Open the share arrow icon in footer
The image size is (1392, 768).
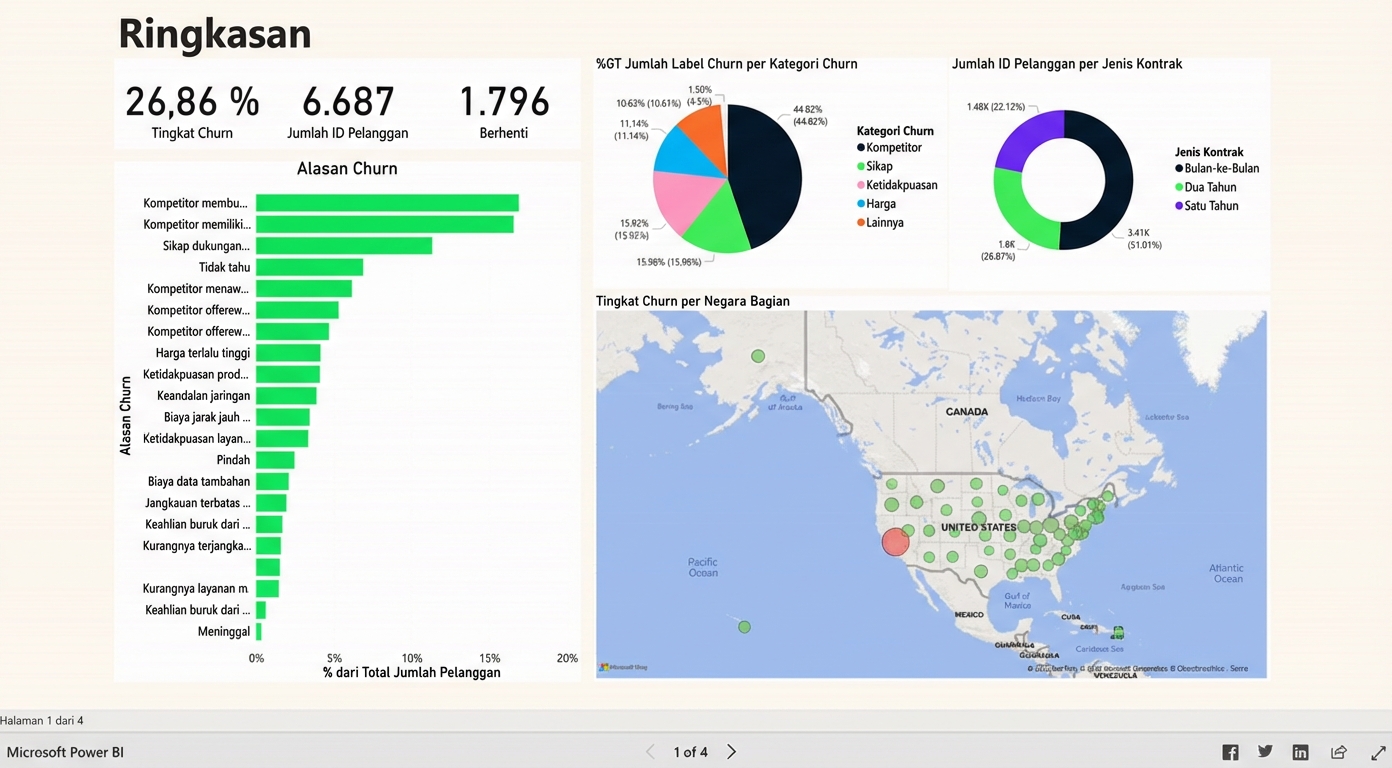(x=1338, y=752)
